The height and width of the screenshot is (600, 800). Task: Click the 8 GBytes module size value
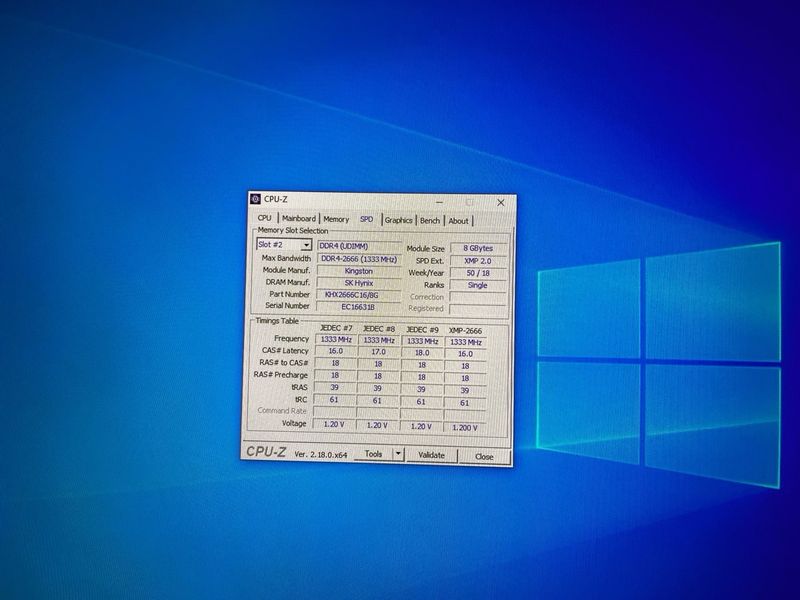(x=478, y=248)
